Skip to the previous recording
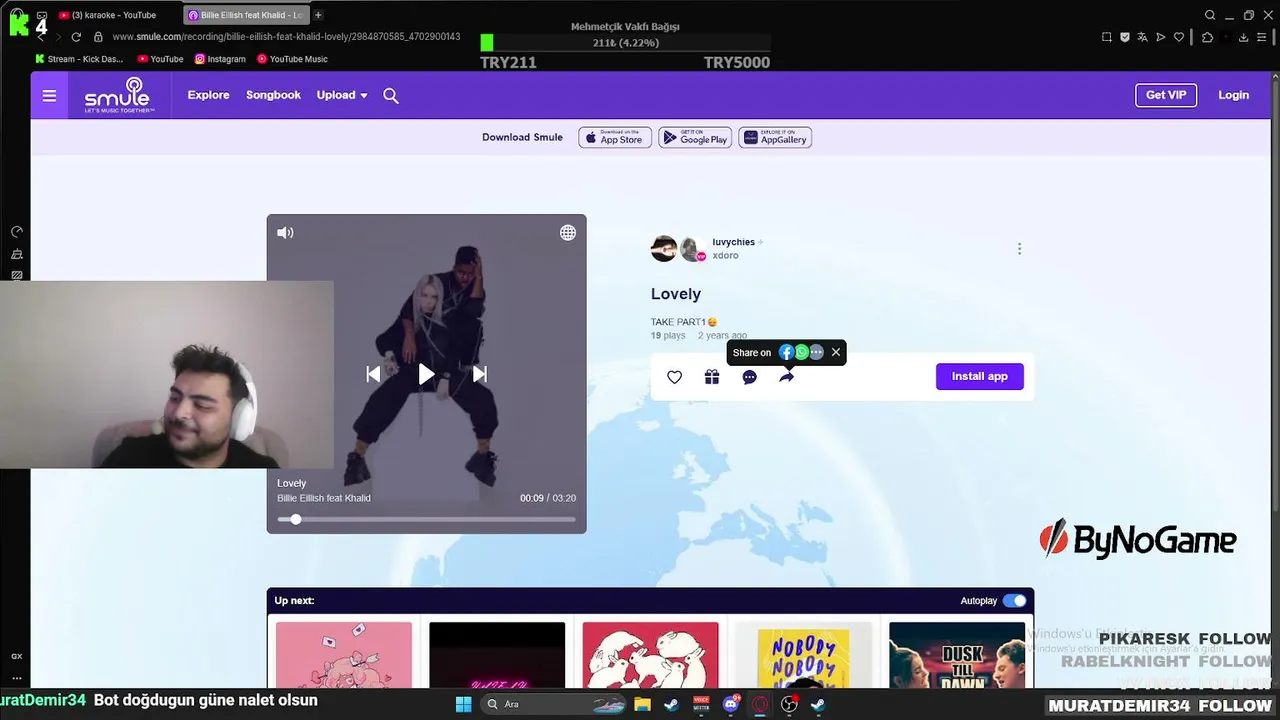The image size is (1280, 720). [373, 374]
